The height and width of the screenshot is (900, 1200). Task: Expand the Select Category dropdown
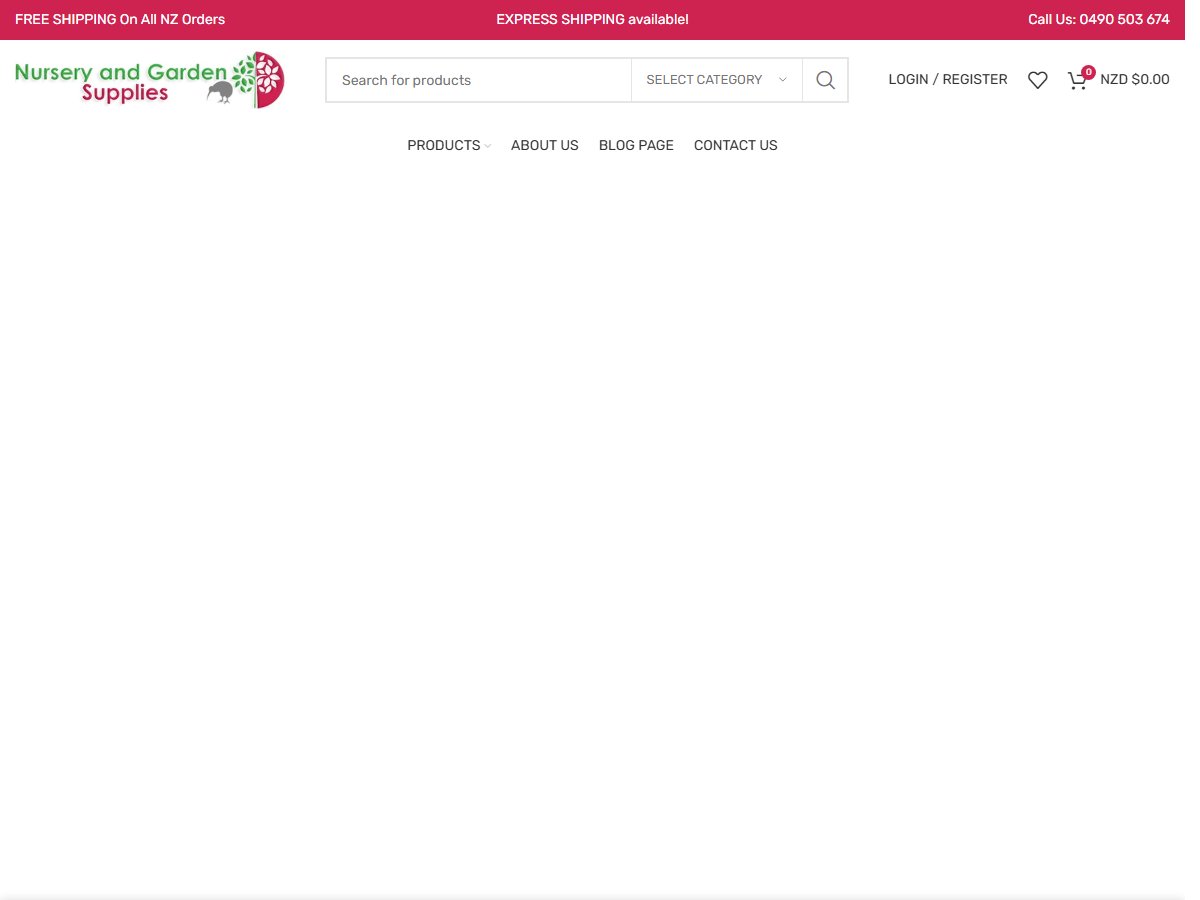click(x=717, y=80)
